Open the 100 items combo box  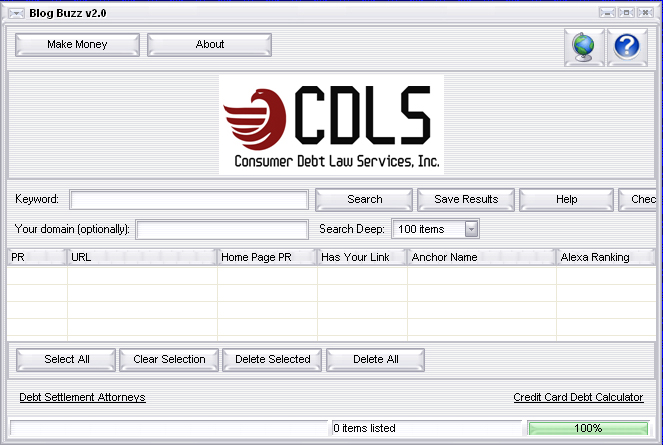coord(436,229)
